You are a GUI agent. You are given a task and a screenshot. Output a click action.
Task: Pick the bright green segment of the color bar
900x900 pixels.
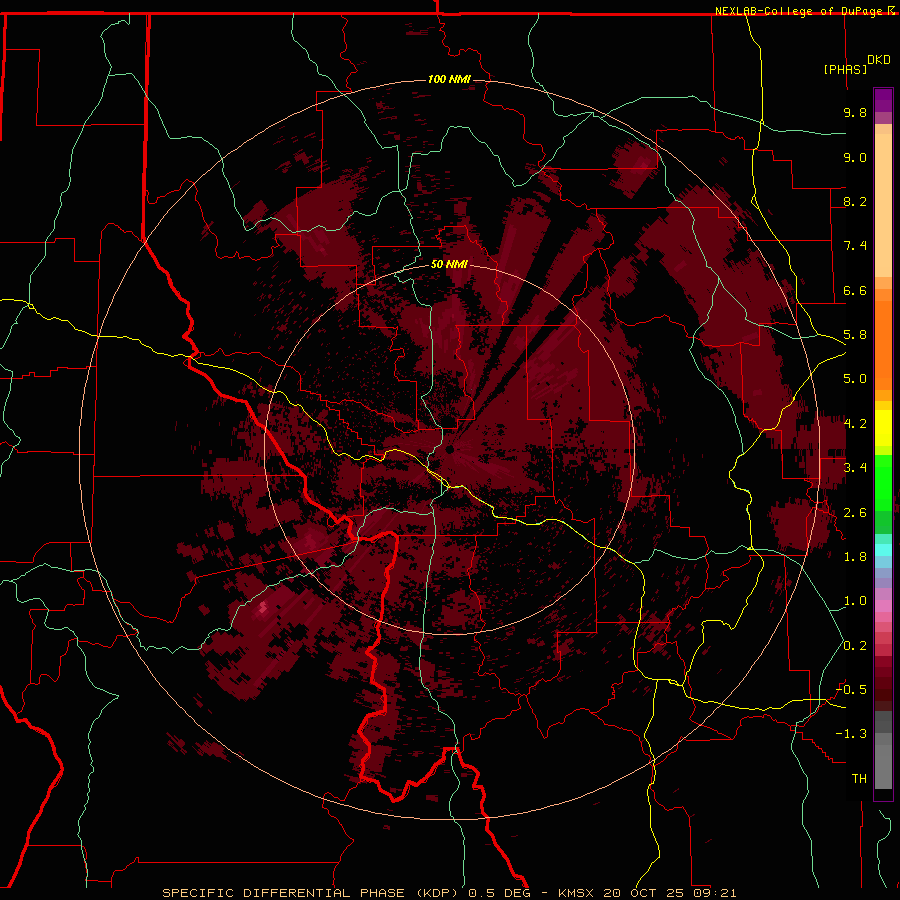pos(883,483)
